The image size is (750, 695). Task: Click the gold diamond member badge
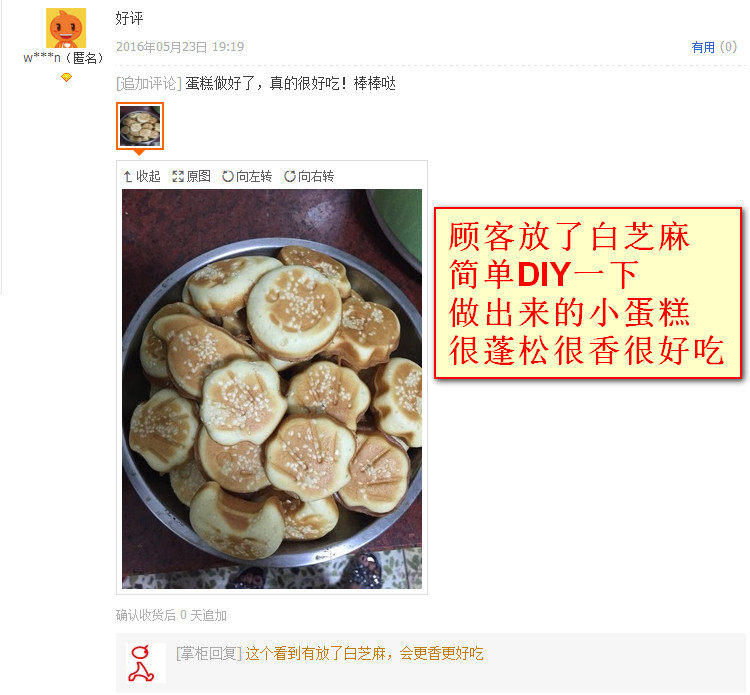[x=66, y=77]
